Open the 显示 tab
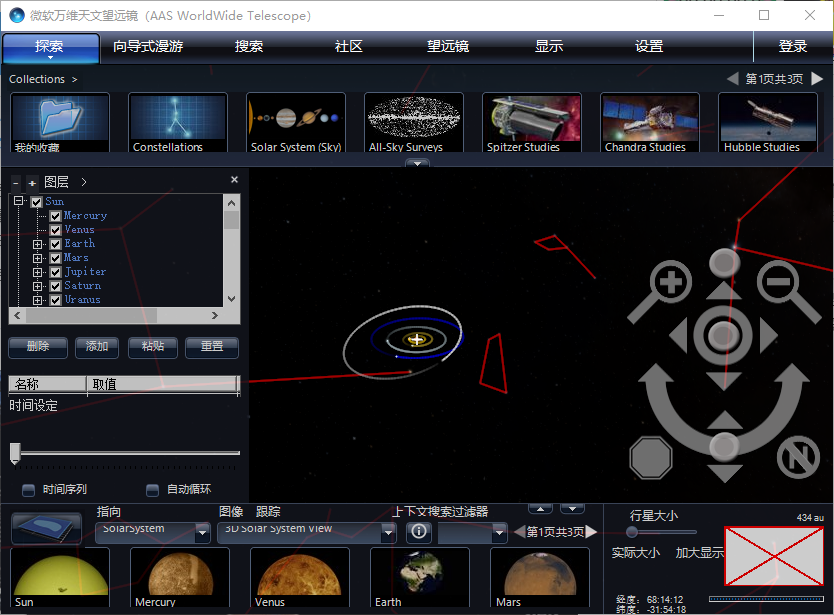The image size is (834, 615). coord(549,46)
